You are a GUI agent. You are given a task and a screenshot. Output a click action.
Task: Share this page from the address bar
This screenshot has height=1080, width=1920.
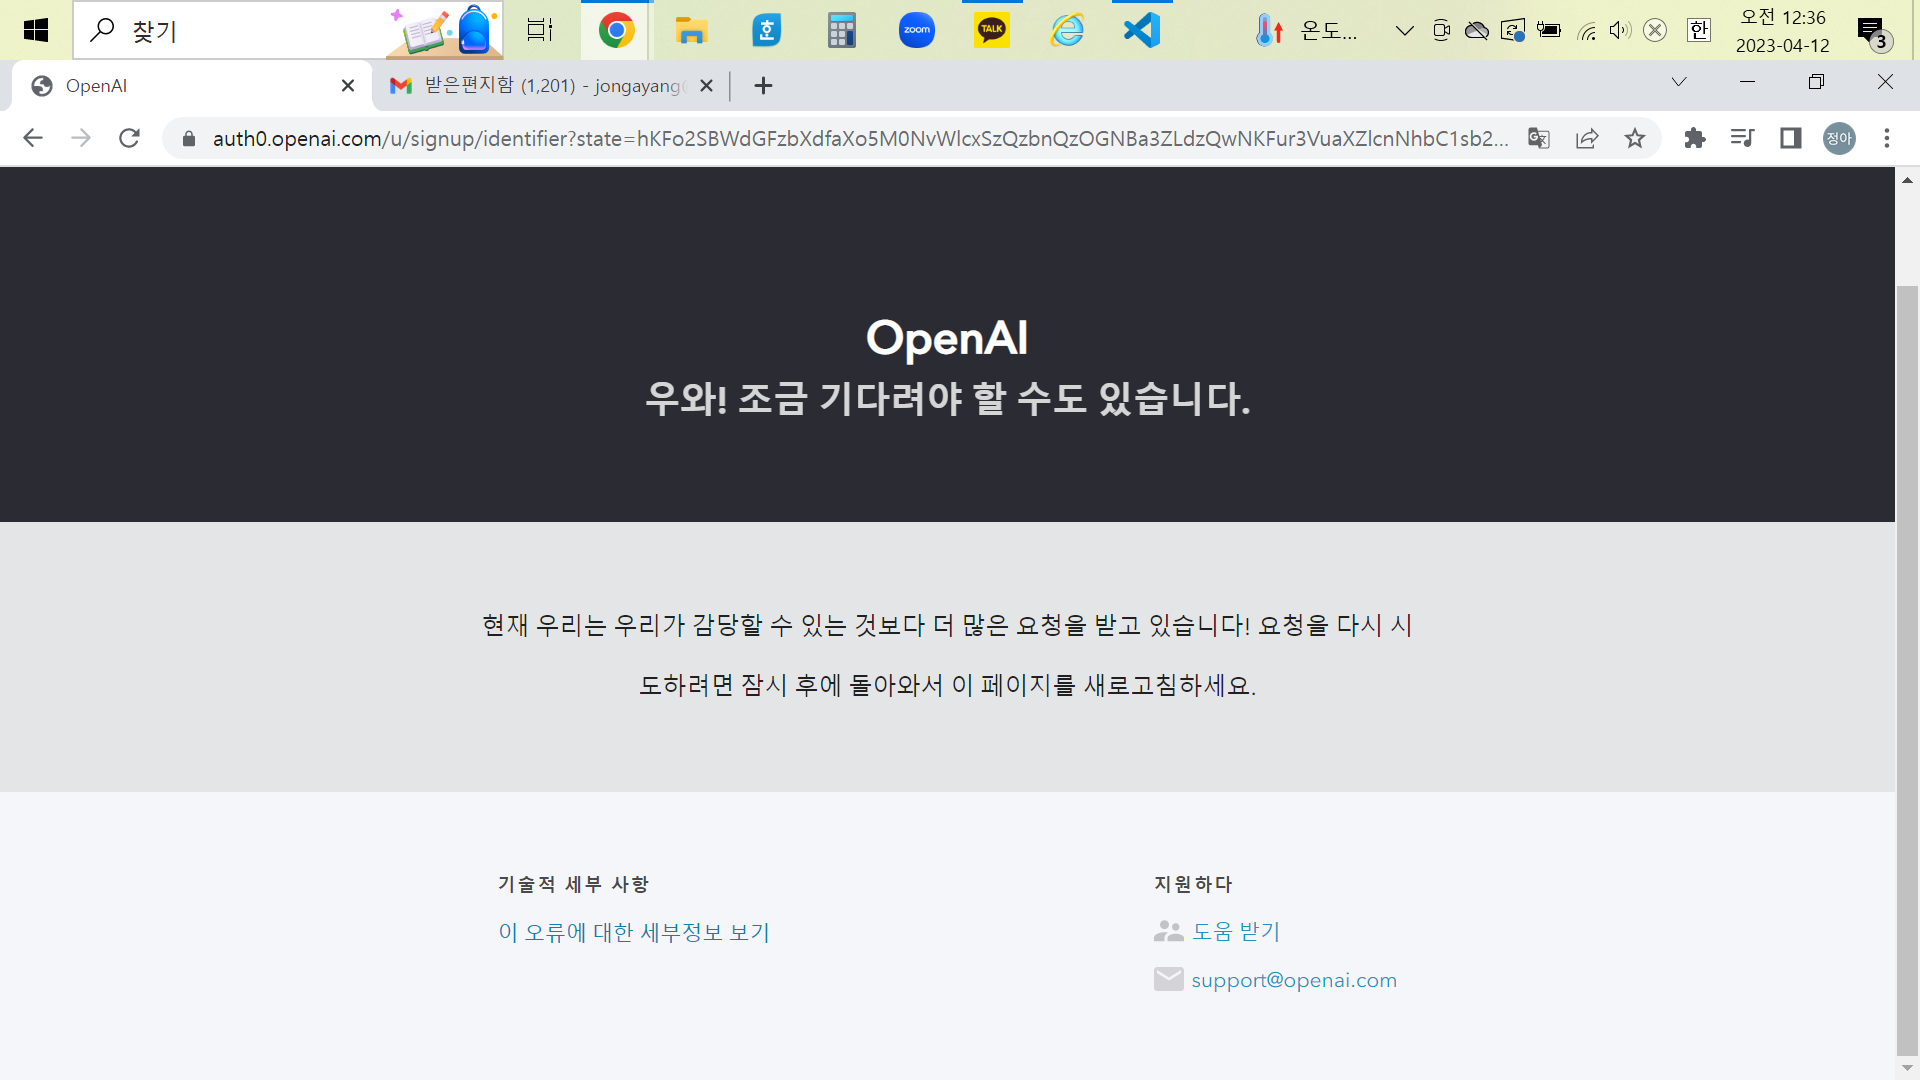(1587, 138)
